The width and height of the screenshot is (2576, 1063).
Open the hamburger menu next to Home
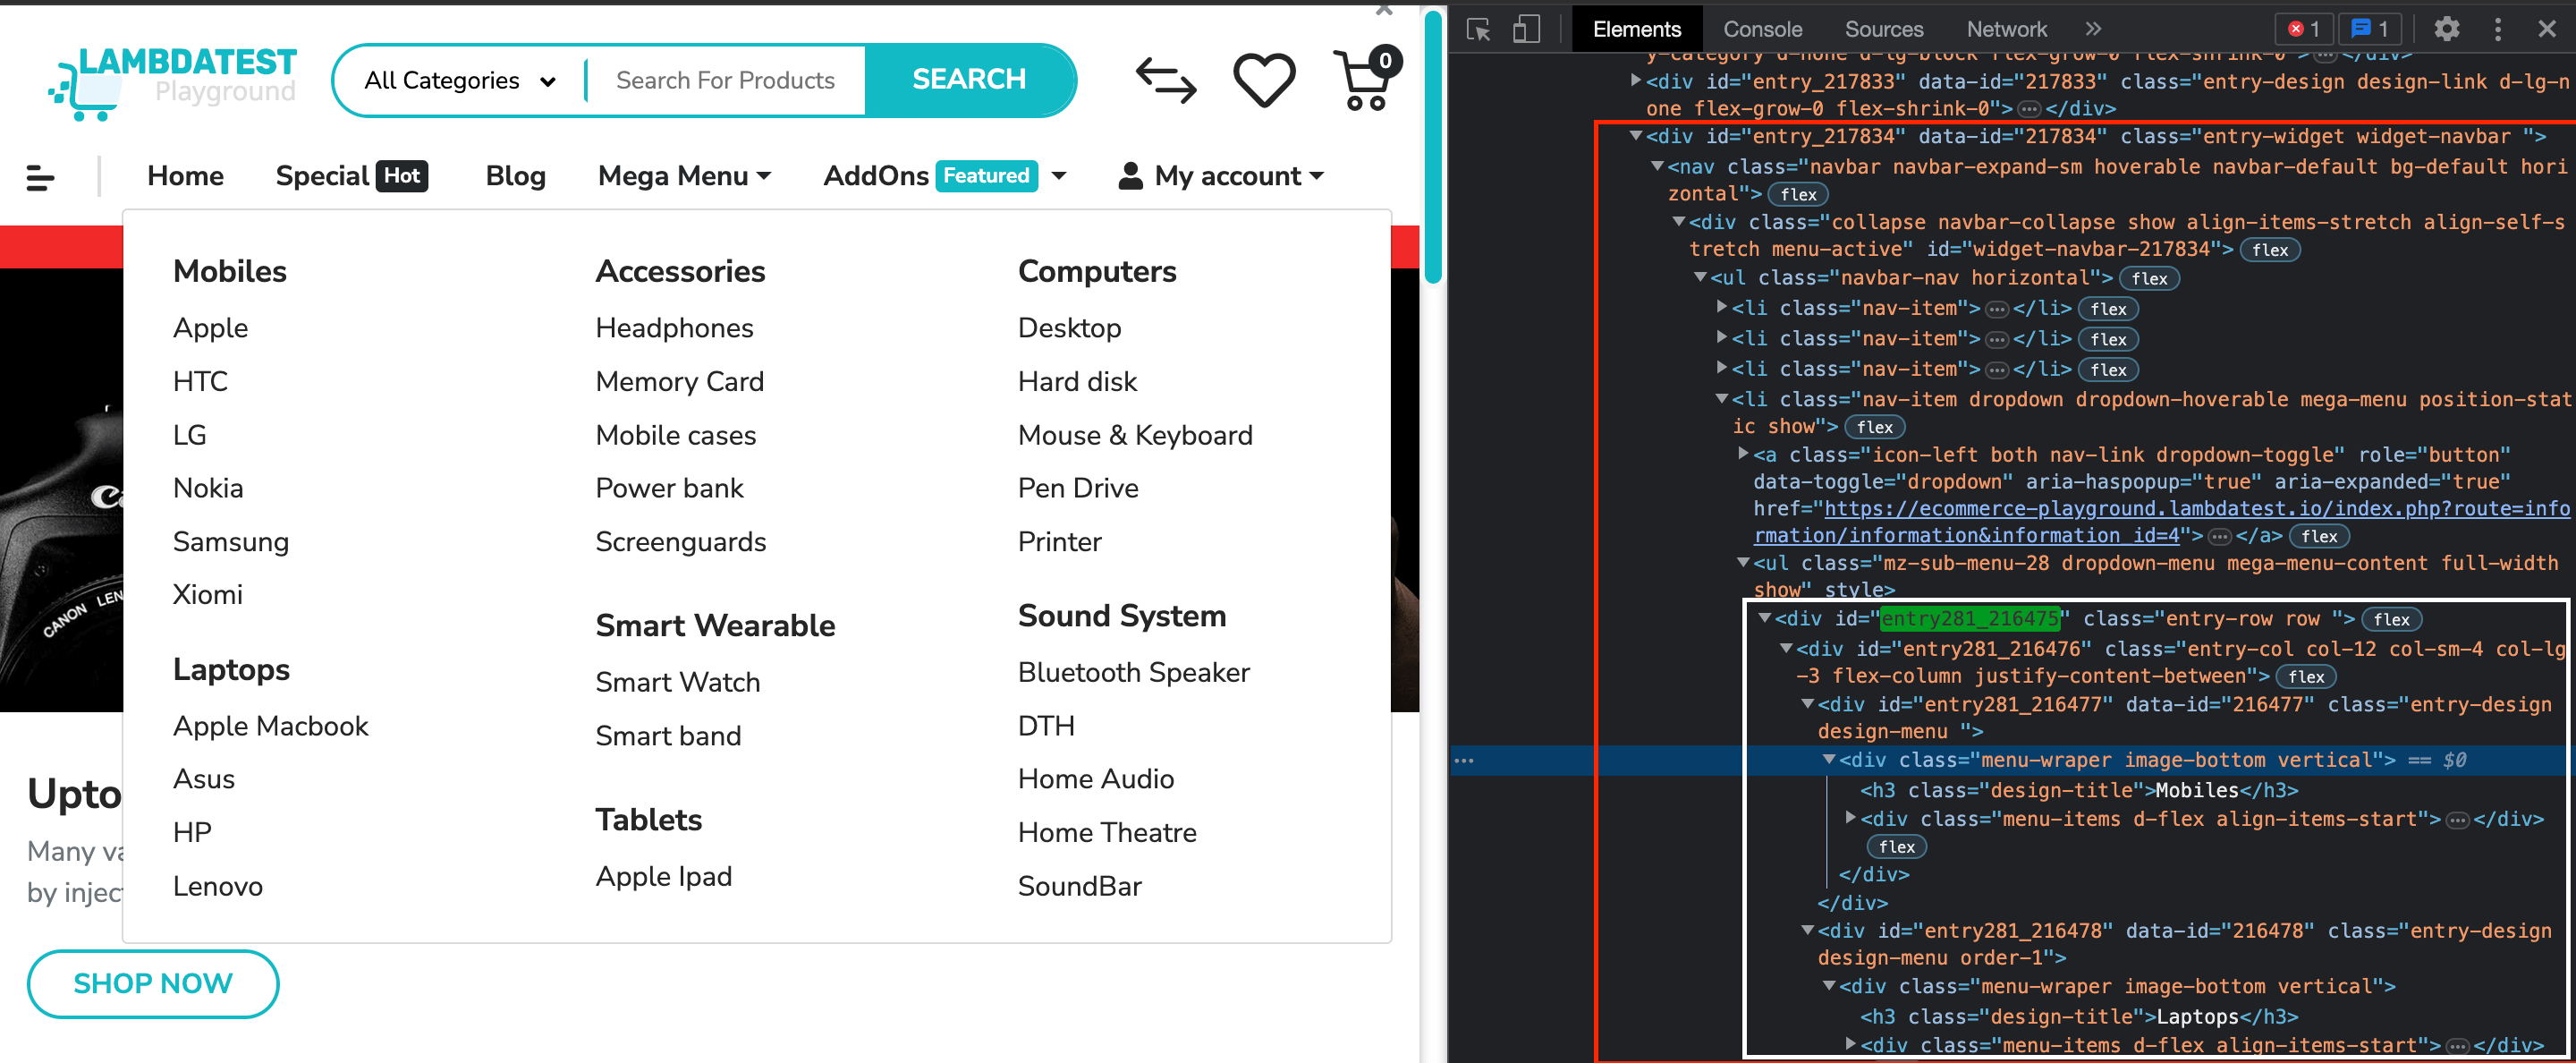[41, 177]
